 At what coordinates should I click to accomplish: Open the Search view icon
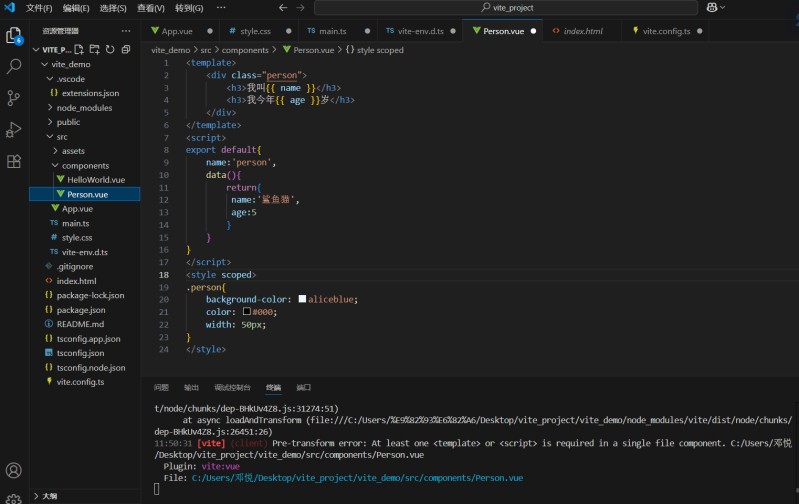14,66
